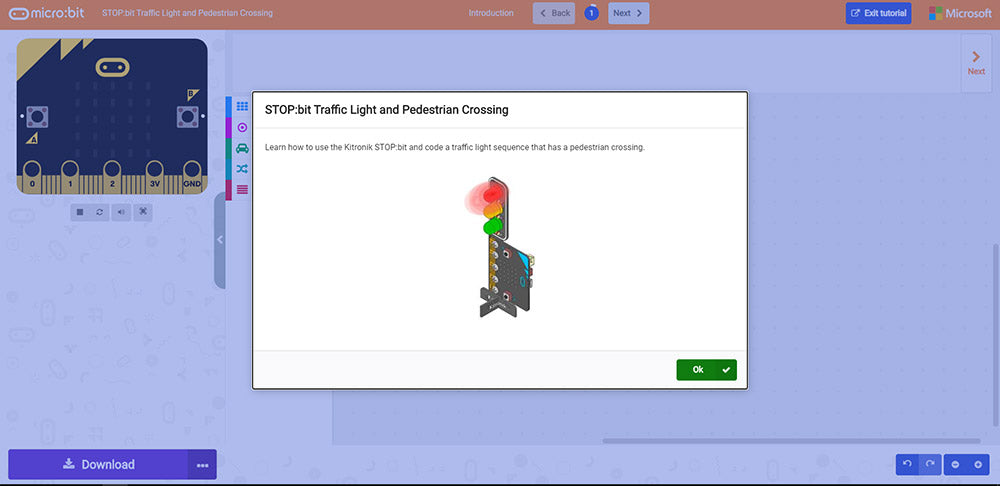Viewport: 1000px width, 486px height.
Task: Click the micro:bit logo
Action: (x=47, y=13)
